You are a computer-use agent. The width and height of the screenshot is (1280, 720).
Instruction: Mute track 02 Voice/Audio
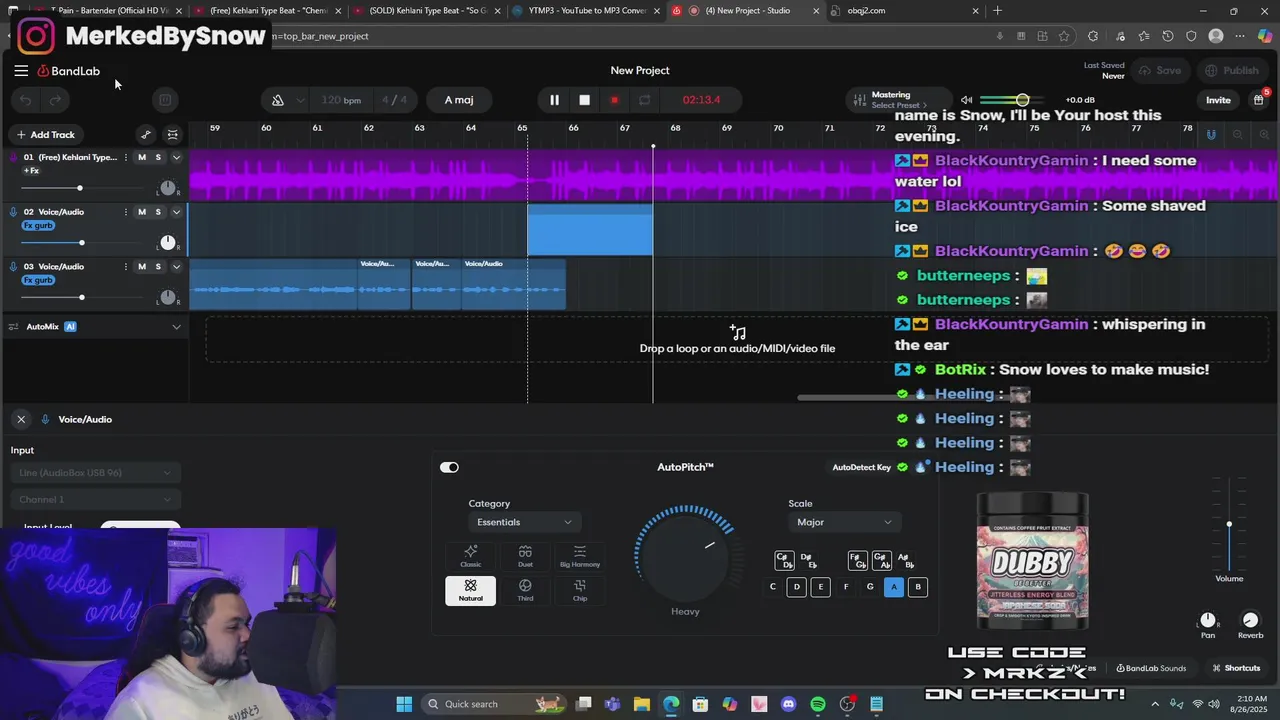click(141, 212)
